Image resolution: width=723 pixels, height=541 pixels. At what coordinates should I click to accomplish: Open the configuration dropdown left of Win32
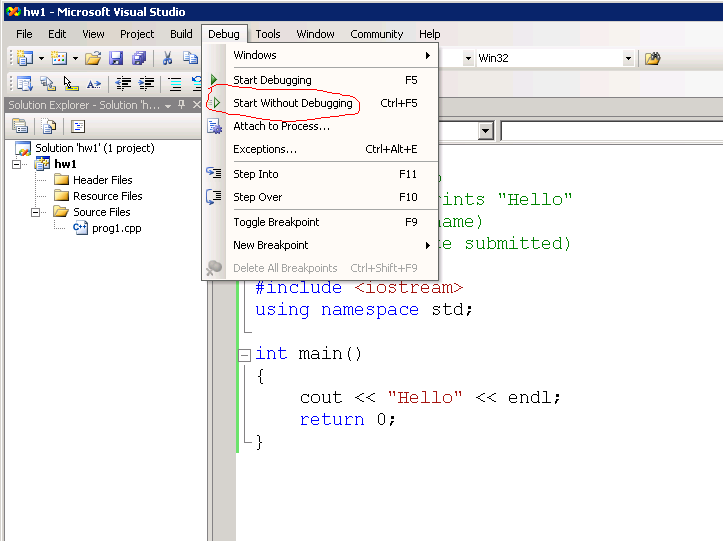pos(468,59)
